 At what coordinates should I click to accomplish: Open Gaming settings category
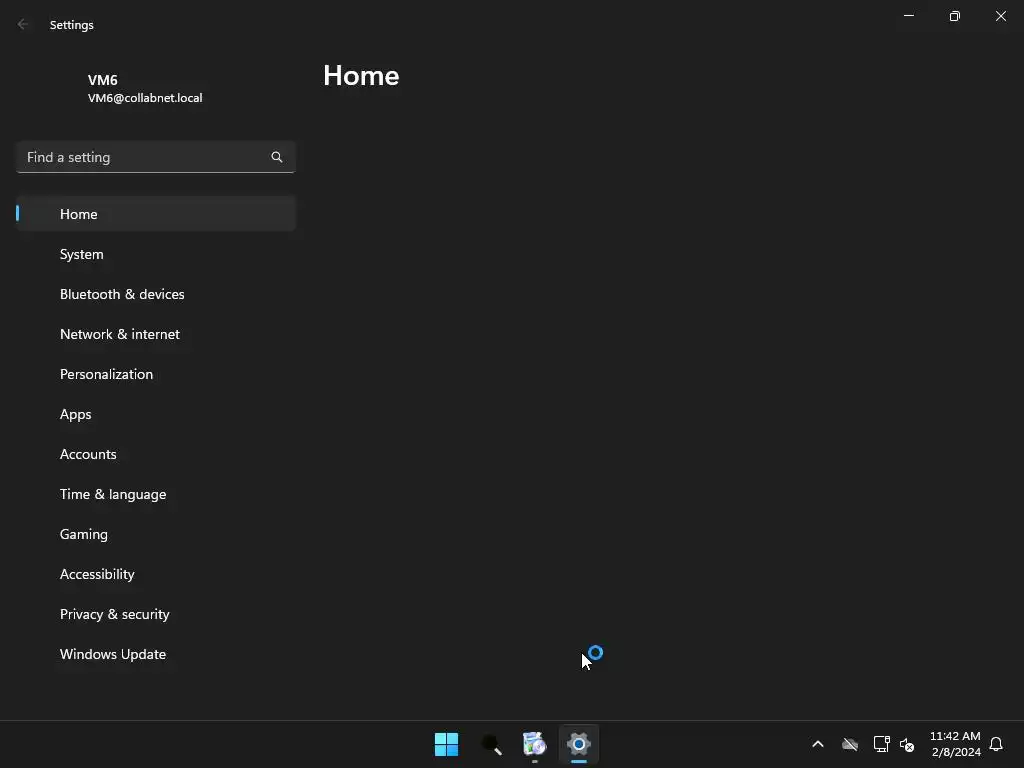click(155, 534)
